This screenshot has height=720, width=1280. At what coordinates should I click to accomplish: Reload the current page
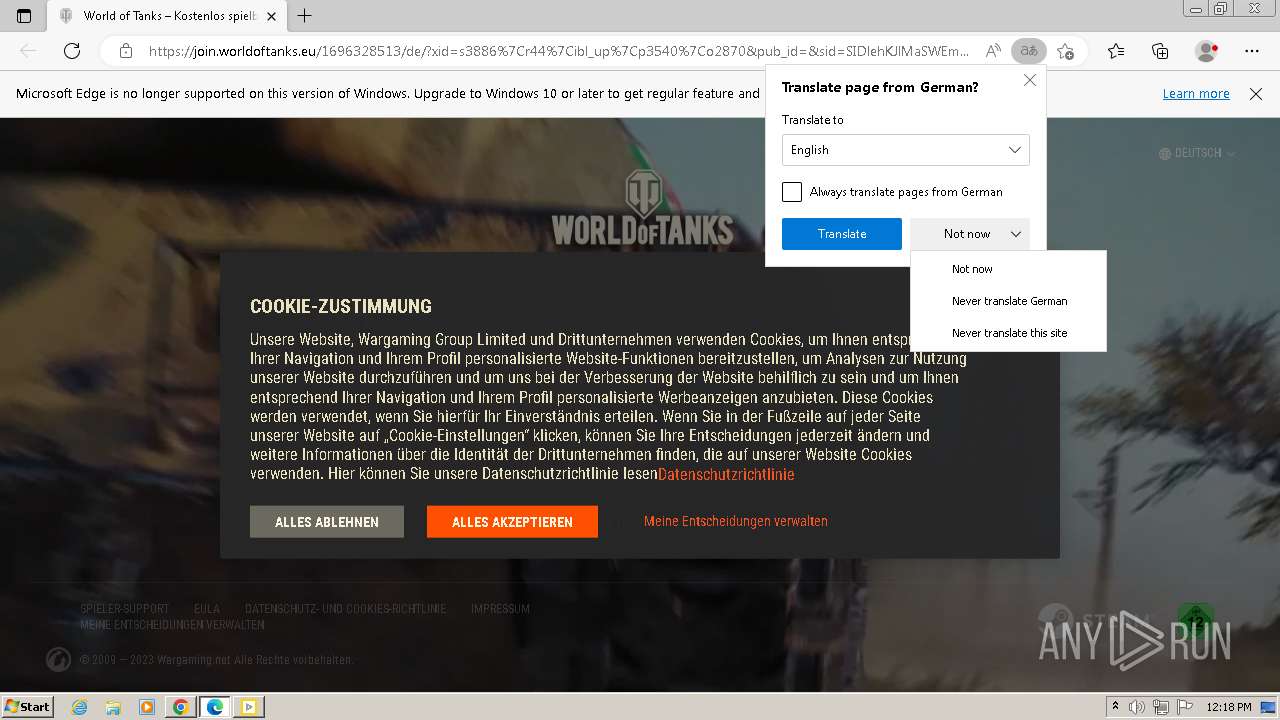[x=72, y=51]
